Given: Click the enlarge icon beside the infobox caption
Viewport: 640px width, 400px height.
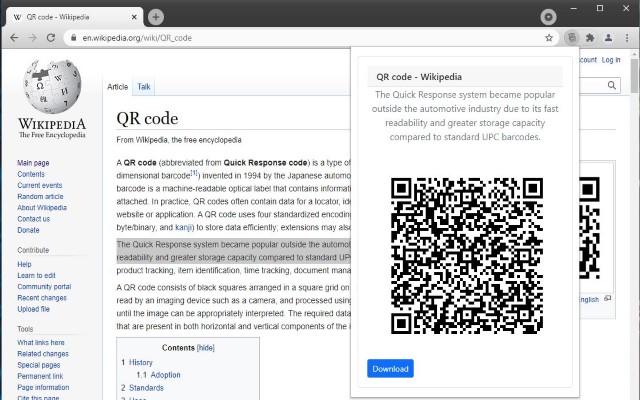Looking at the screenshot, I should (x=607, y=299).
